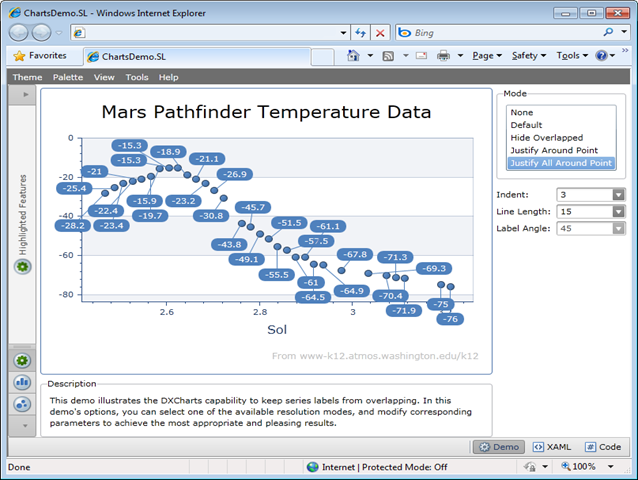Click the 100% zoom level button
The height and width of the screenshot is (480, 638).
578,467
